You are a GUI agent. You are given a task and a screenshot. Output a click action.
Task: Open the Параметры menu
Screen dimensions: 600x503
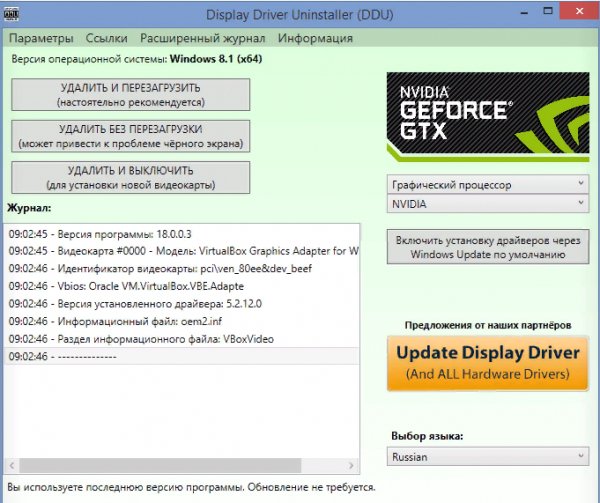(x=41, y=38)
